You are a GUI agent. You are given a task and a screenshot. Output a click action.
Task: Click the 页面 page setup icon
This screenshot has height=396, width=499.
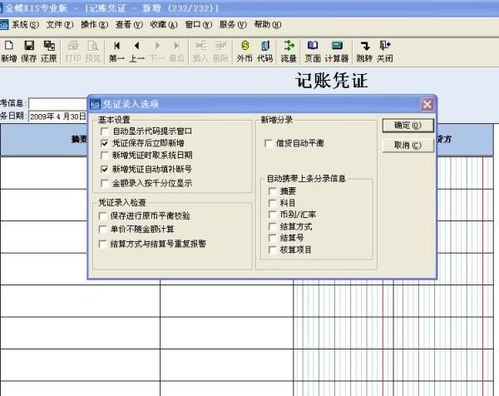pos(313,51)
